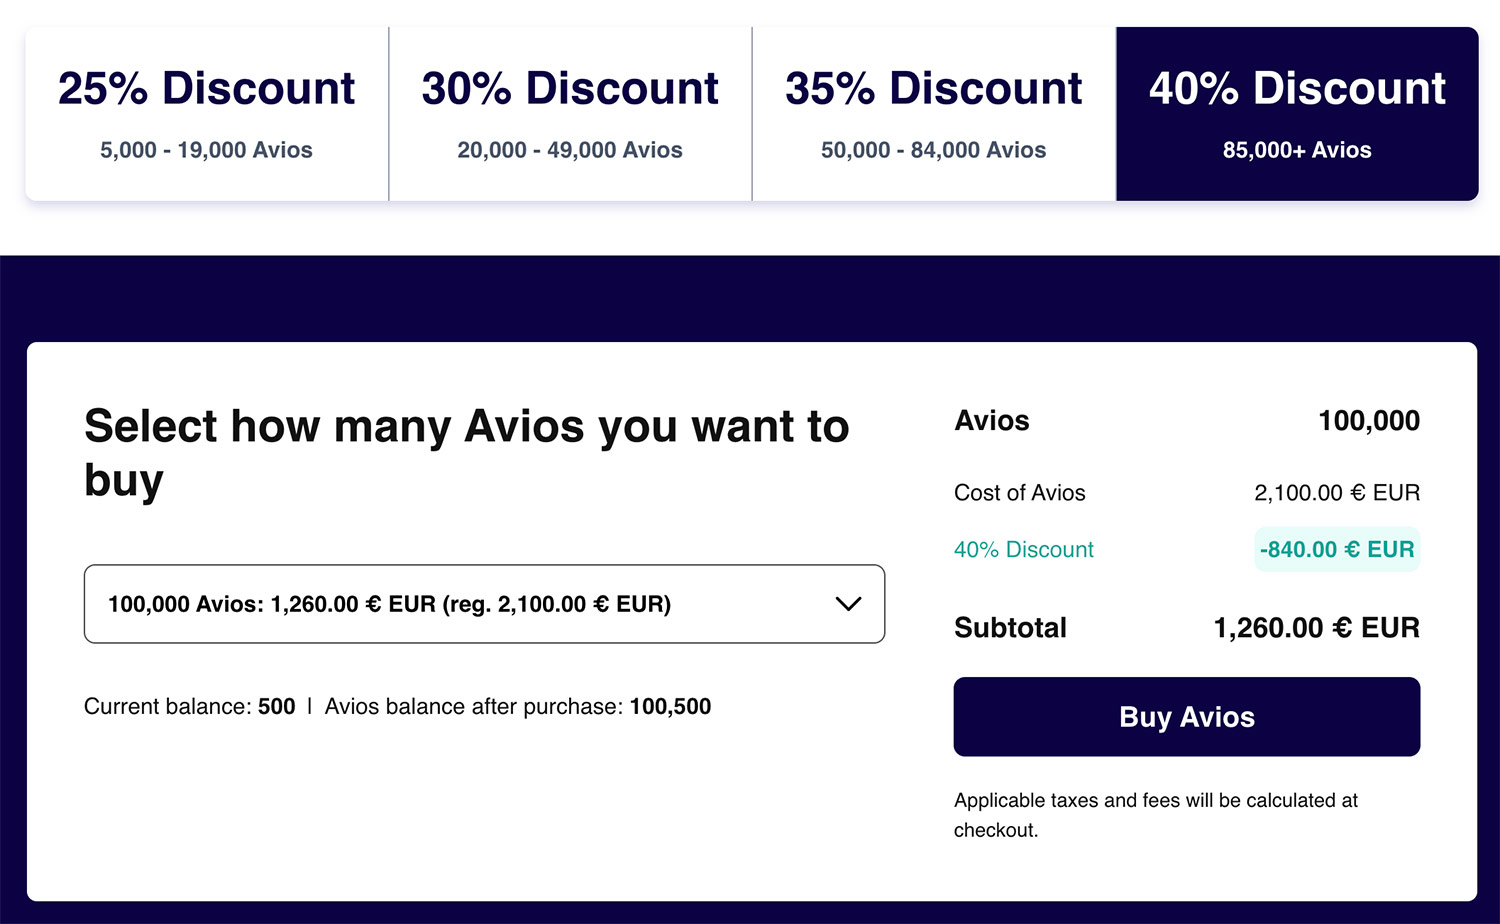
Task: Click the 100,000 Avios total in summary
Action: (1368, 421)
